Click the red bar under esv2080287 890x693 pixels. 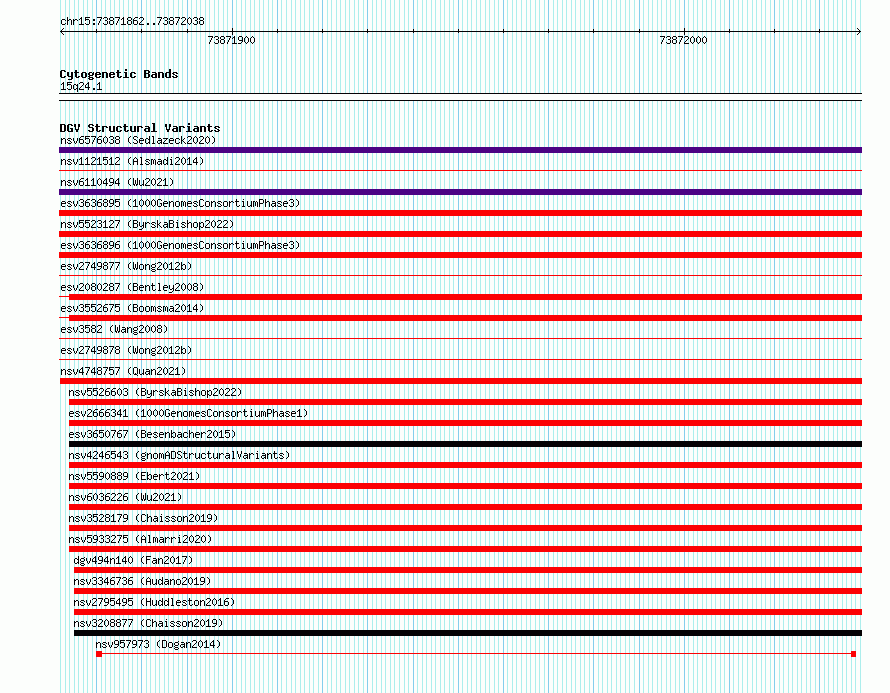point(465,297)
